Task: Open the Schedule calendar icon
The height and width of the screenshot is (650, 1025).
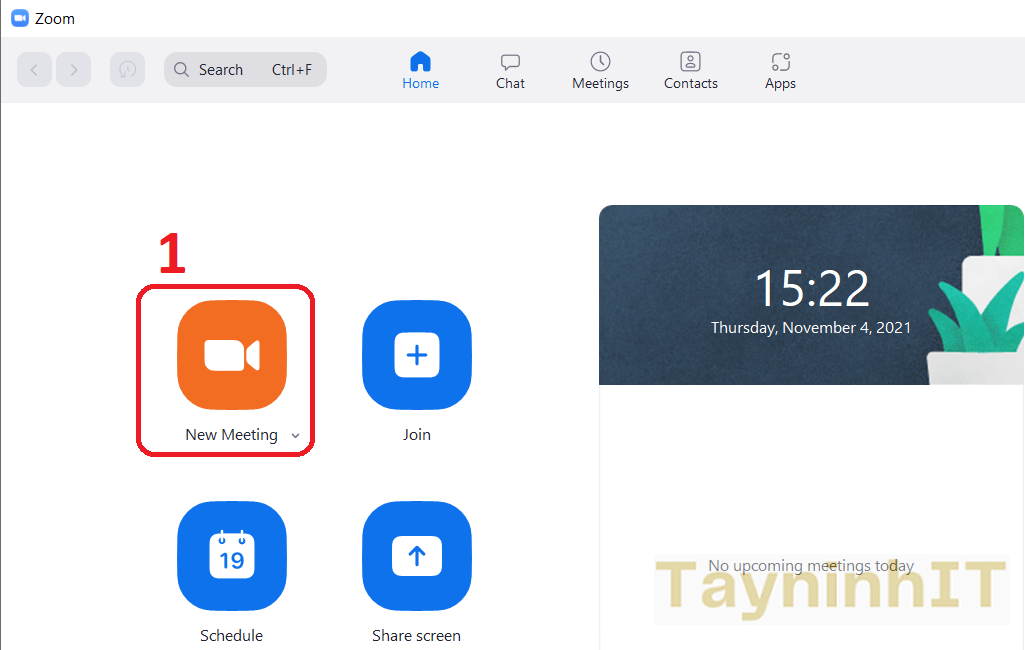Action: tap(231, 556)
